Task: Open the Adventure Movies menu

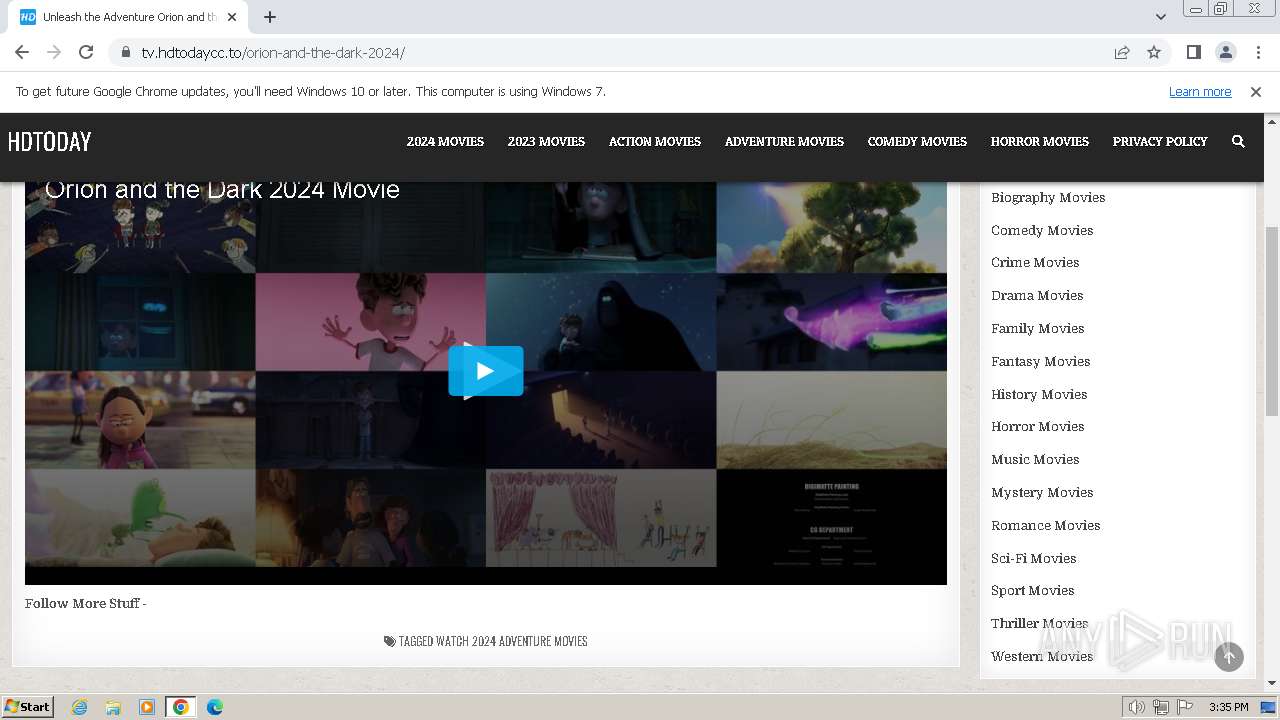Action: (784, 142)
